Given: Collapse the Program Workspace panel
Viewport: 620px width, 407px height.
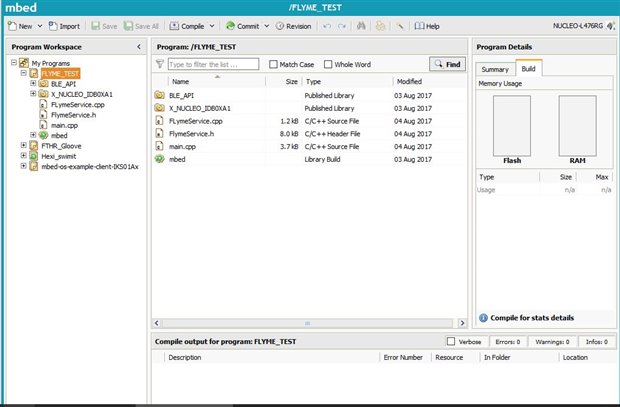Looking at the screenshot, I should (139, 47).
